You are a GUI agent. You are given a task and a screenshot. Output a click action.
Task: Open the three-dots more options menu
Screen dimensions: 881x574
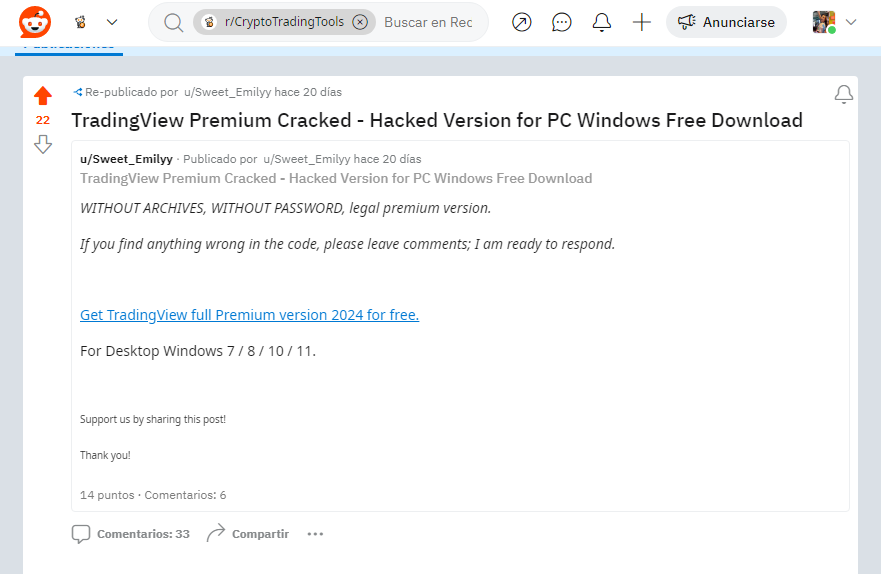pyautogui.click(x=315, y=534)
